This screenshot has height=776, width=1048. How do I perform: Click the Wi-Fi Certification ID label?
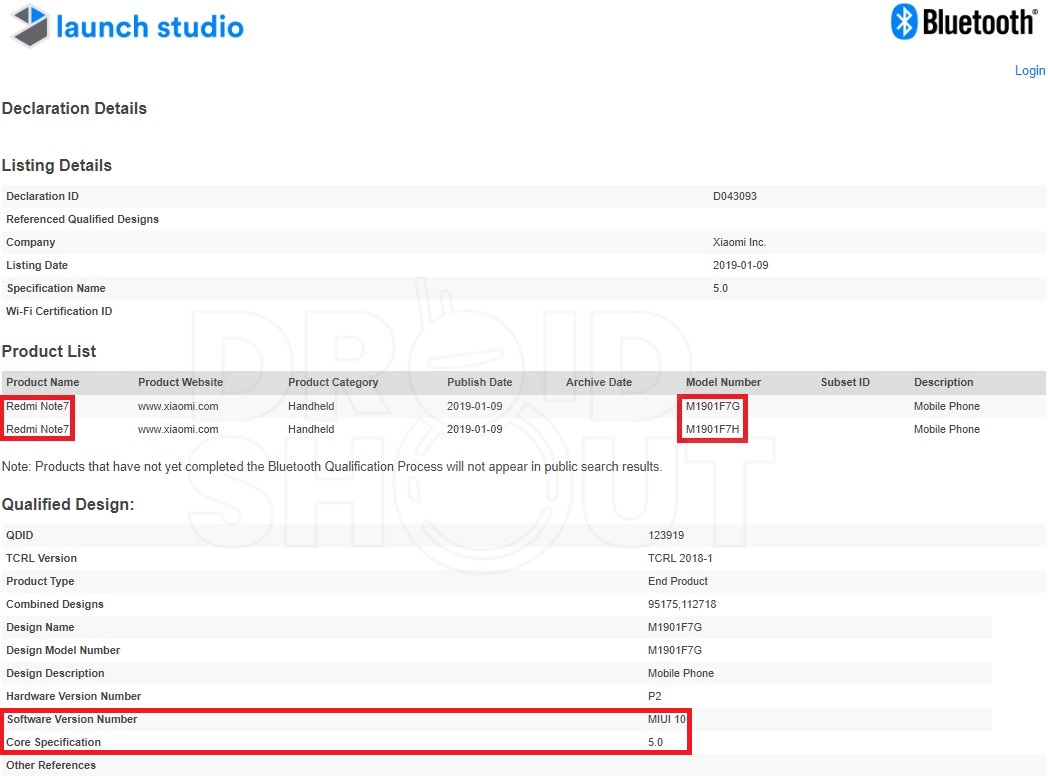59,311
